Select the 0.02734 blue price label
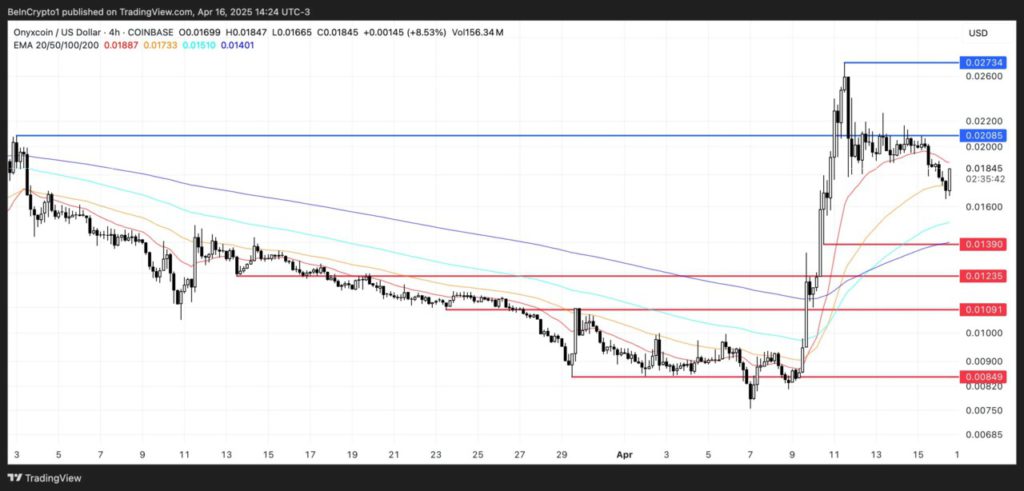Viewport: 1024px width, 491px height. pyautogui.click(x=982, y=63)
